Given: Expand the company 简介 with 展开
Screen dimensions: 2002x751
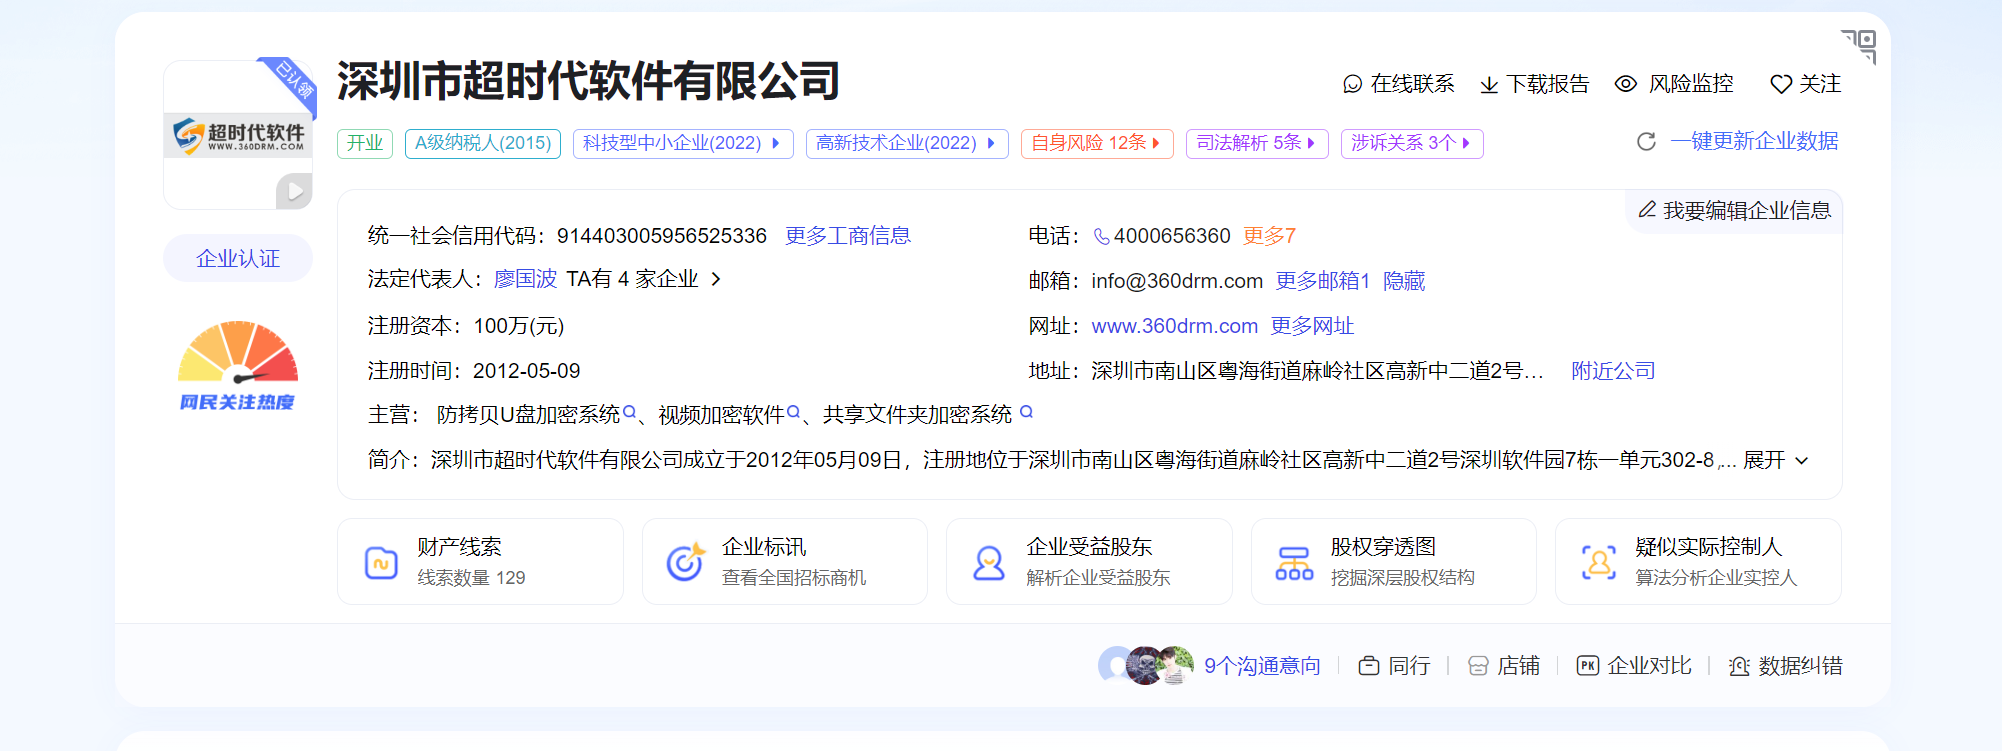Looking at the screenshot, I should [1776, 460].
